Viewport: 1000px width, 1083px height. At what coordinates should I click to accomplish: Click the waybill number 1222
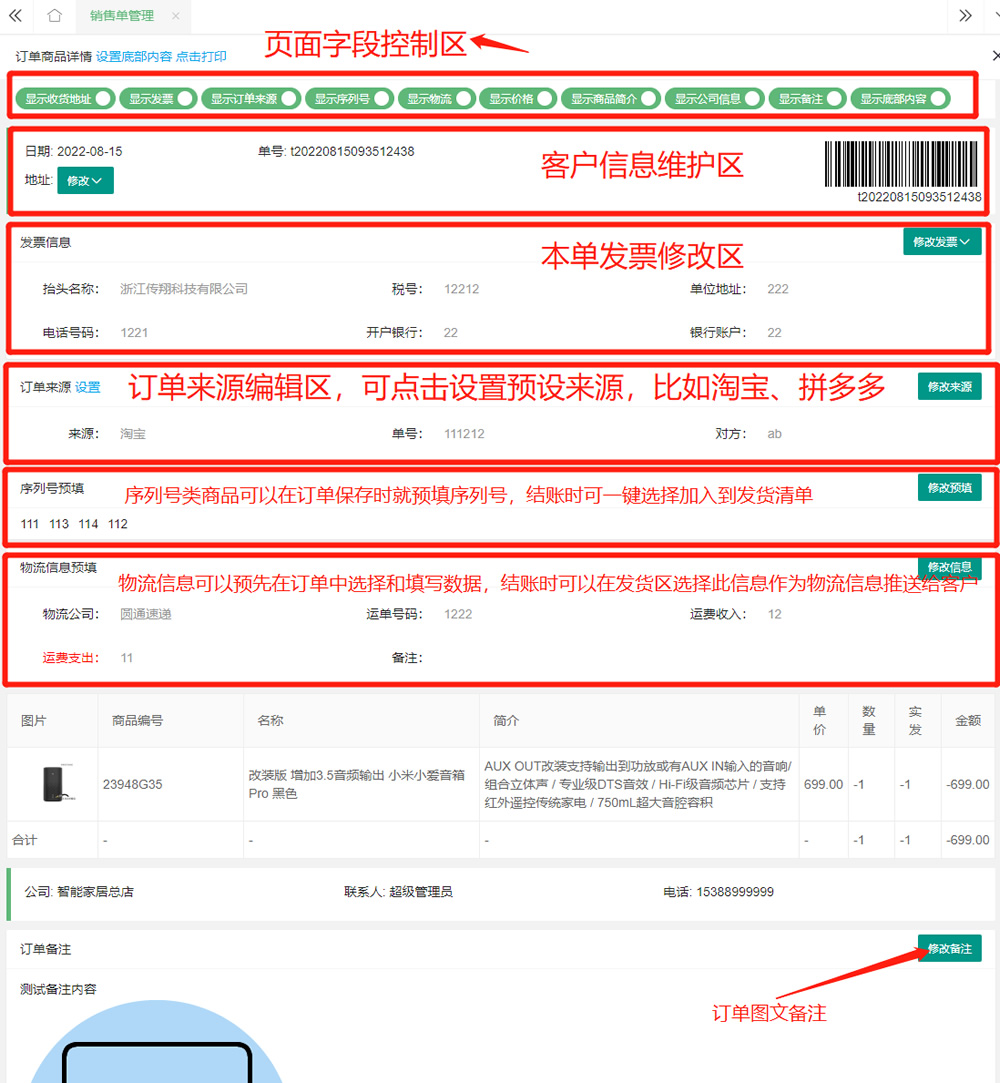[x=458, y=614]
